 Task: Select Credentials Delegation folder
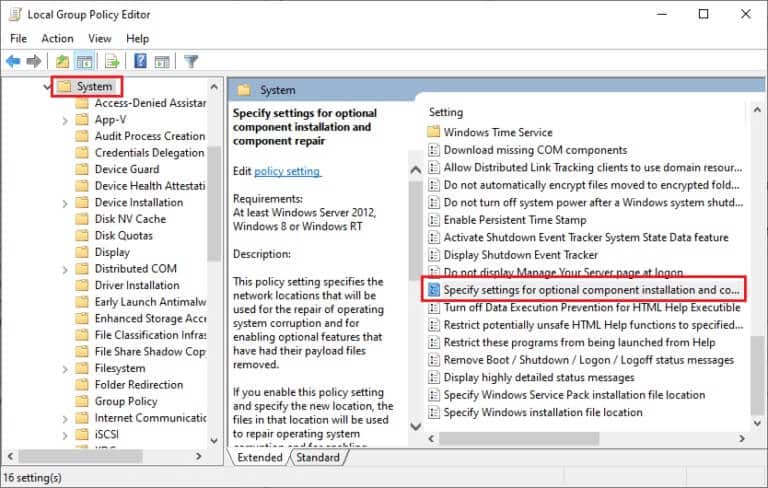[140, 153]
